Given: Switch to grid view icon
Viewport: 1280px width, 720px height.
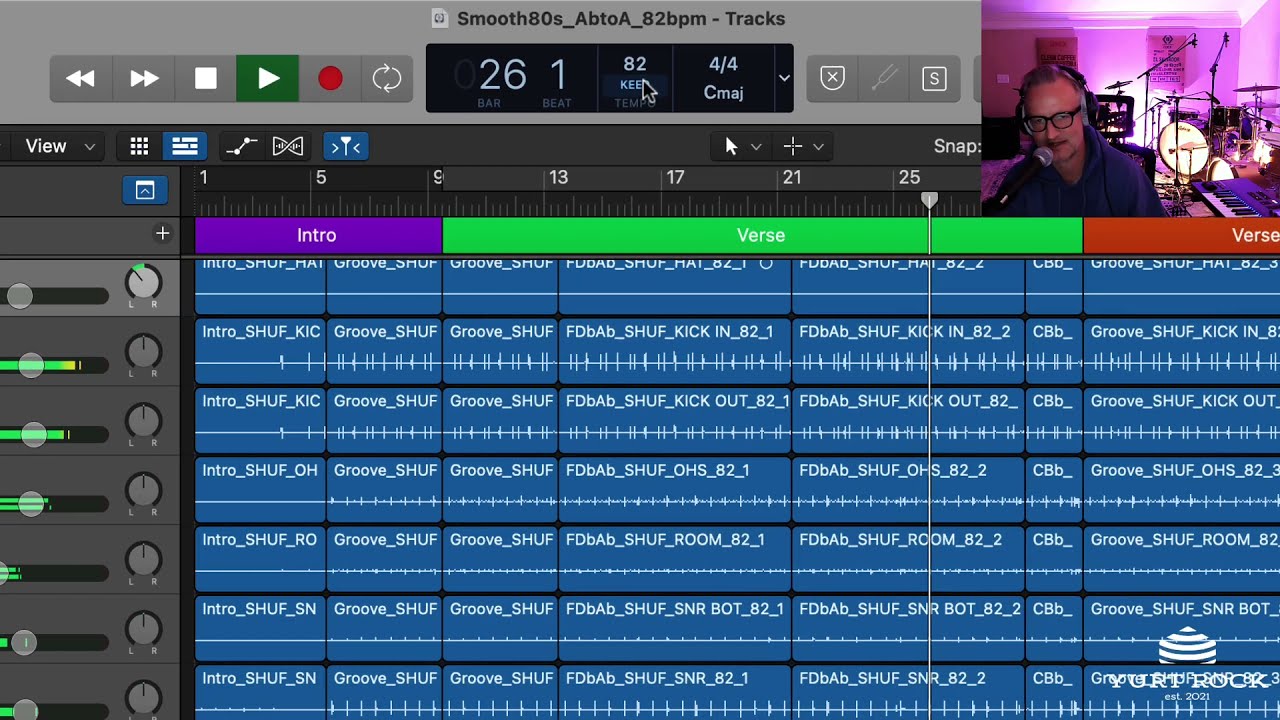Looking at the screenshot, I should [x=139, y=146].
